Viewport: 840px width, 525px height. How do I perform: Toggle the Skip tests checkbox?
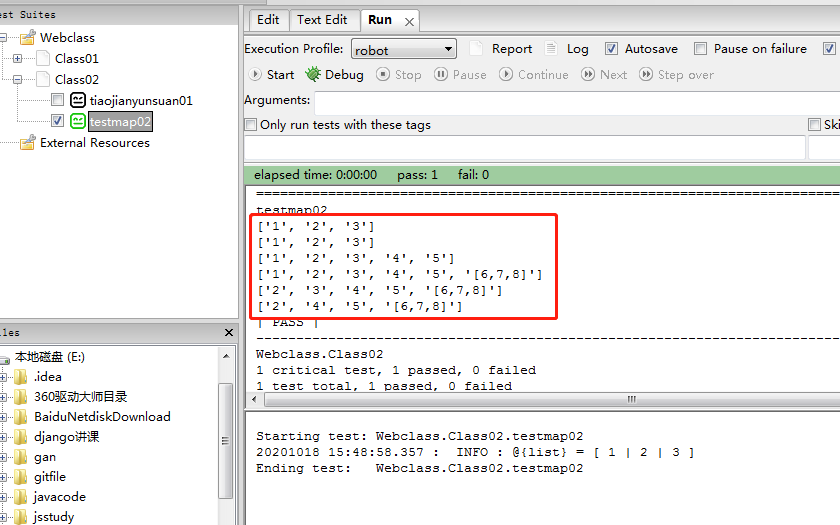point(814,125)
